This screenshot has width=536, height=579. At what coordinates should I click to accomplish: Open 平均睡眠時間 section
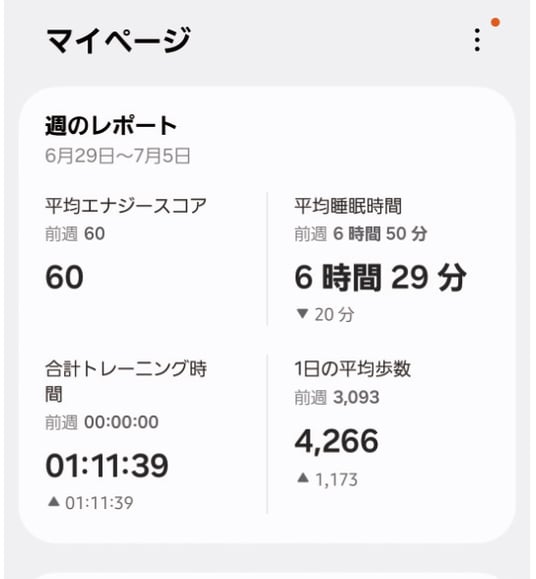point(348,206)
